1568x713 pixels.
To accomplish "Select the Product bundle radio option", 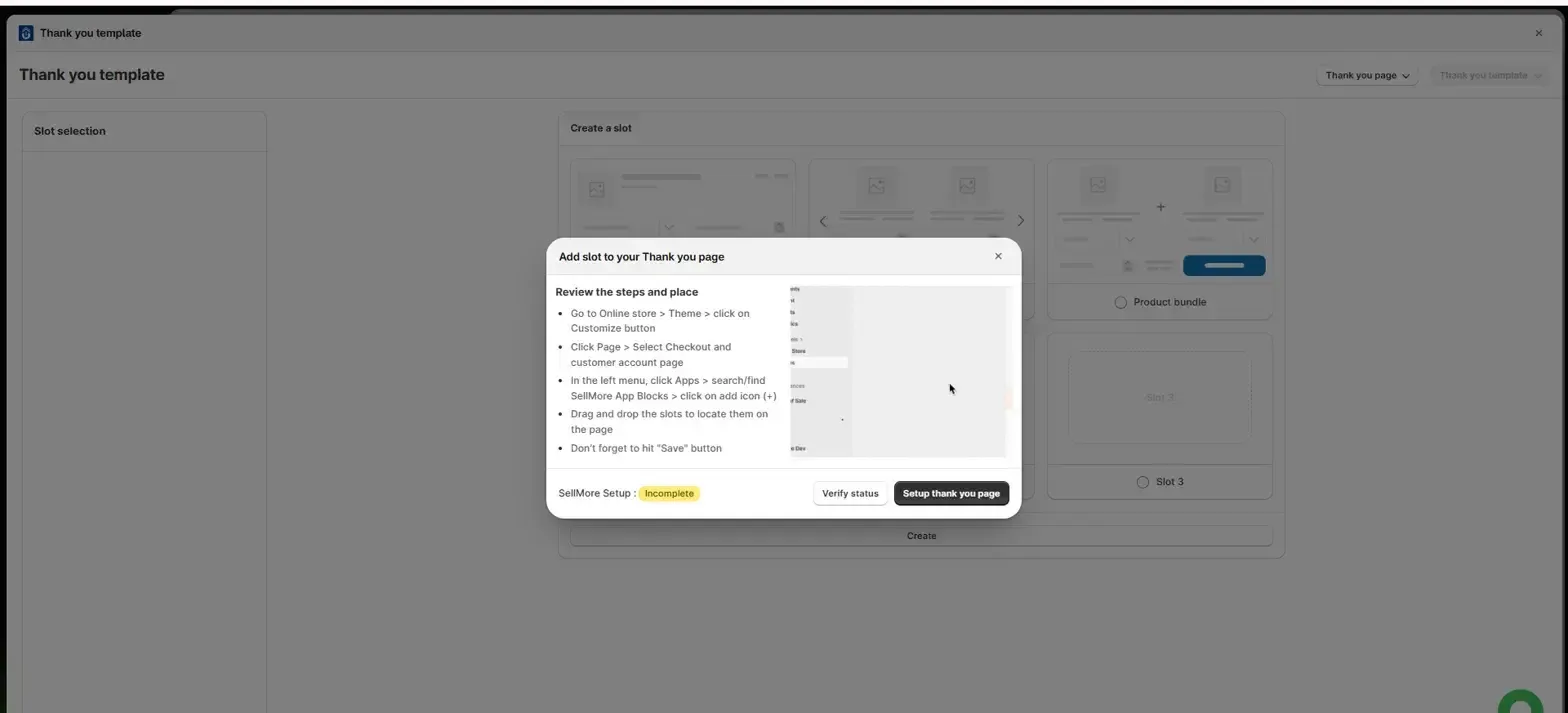I will pos(1120,302).
